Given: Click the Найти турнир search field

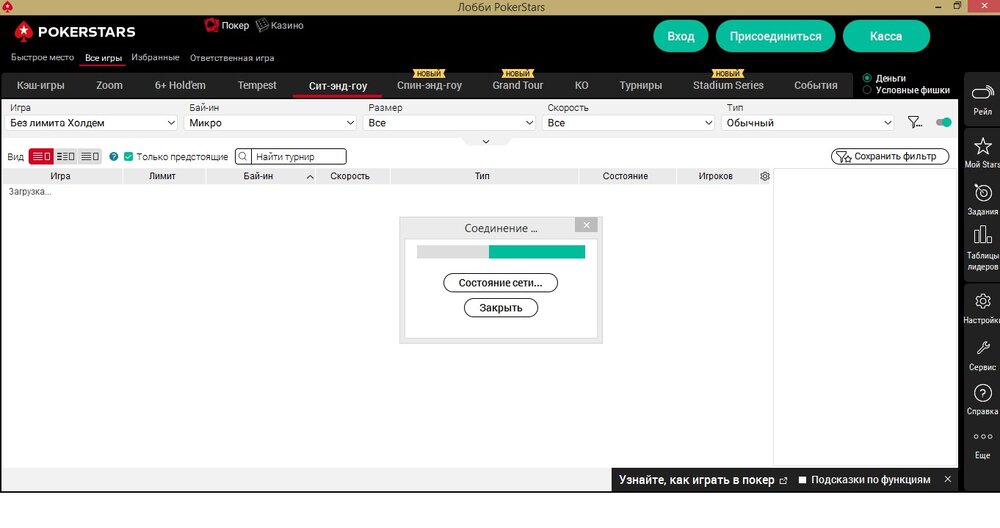Looking at the screenshot, I should (x=299, y=156).
